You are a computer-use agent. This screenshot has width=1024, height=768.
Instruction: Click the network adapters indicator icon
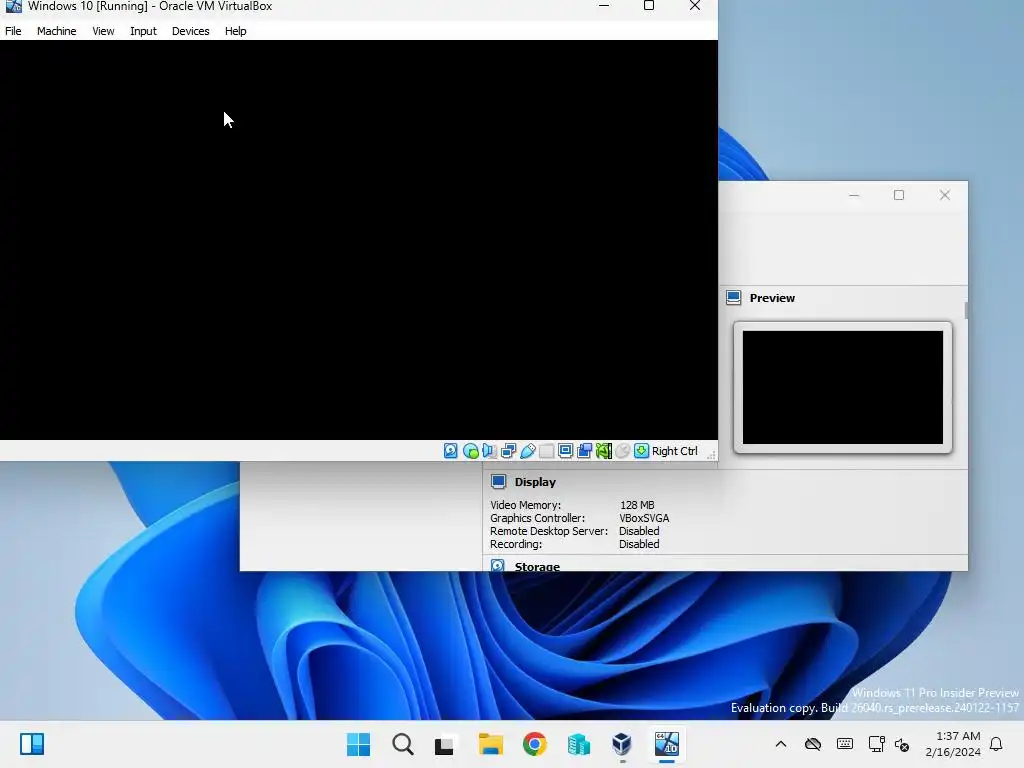pyautogui.click(x=508, y=451)
